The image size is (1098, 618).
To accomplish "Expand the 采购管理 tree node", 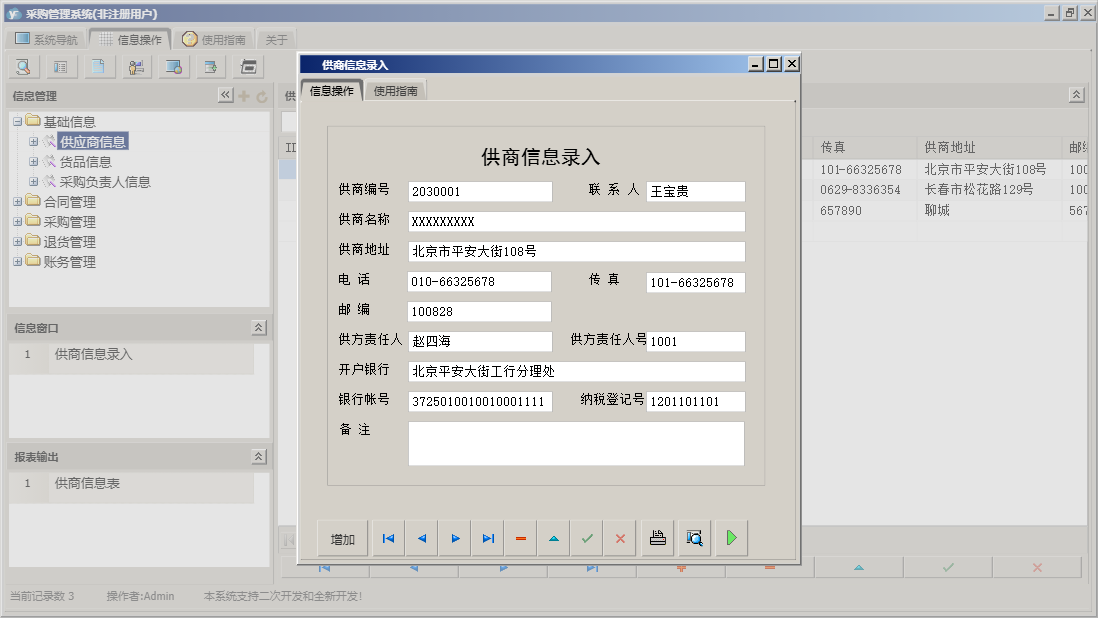I will click(x=17, y=222).
